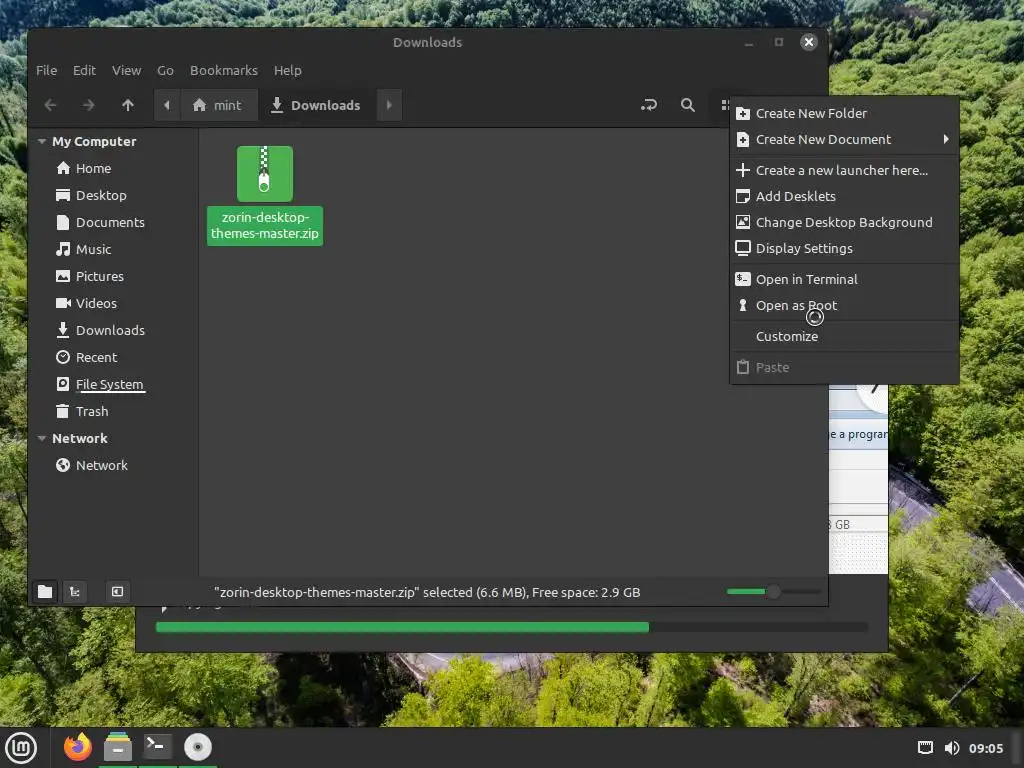Open the File menu

(x=46, y=71)
